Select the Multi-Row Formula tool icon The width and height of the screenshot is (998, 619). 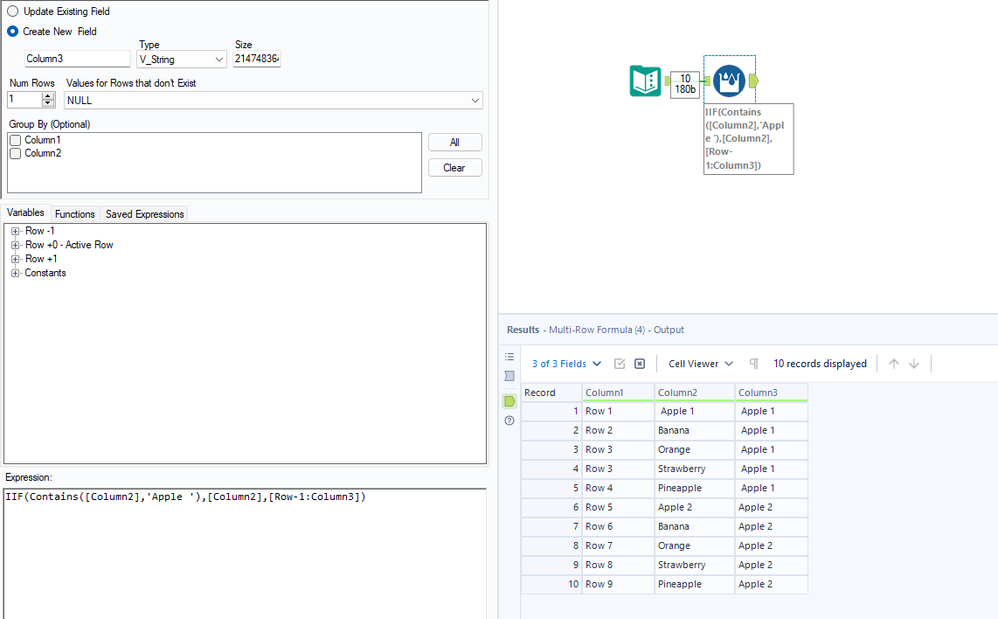coord(729,81)
